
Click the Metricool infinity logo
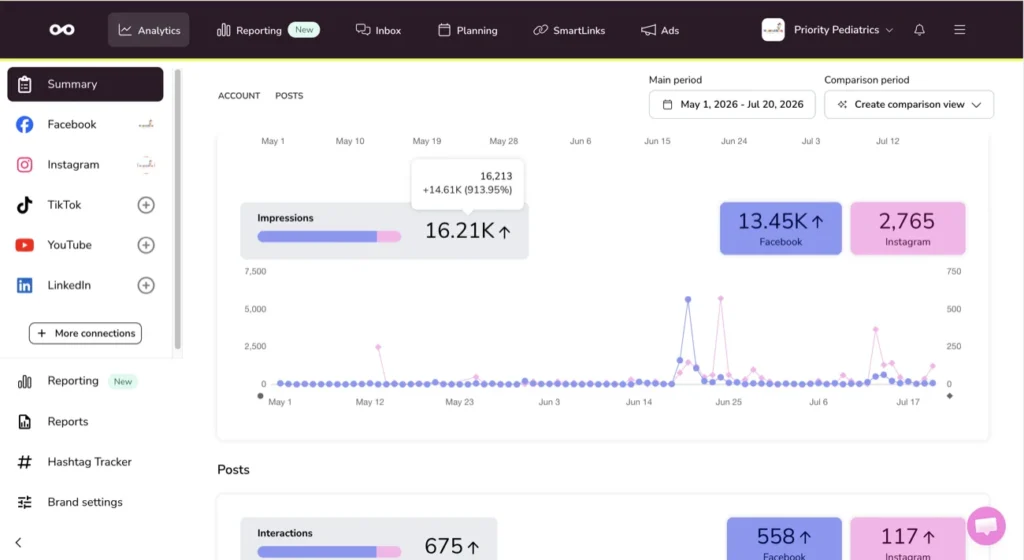pos(62,29)
